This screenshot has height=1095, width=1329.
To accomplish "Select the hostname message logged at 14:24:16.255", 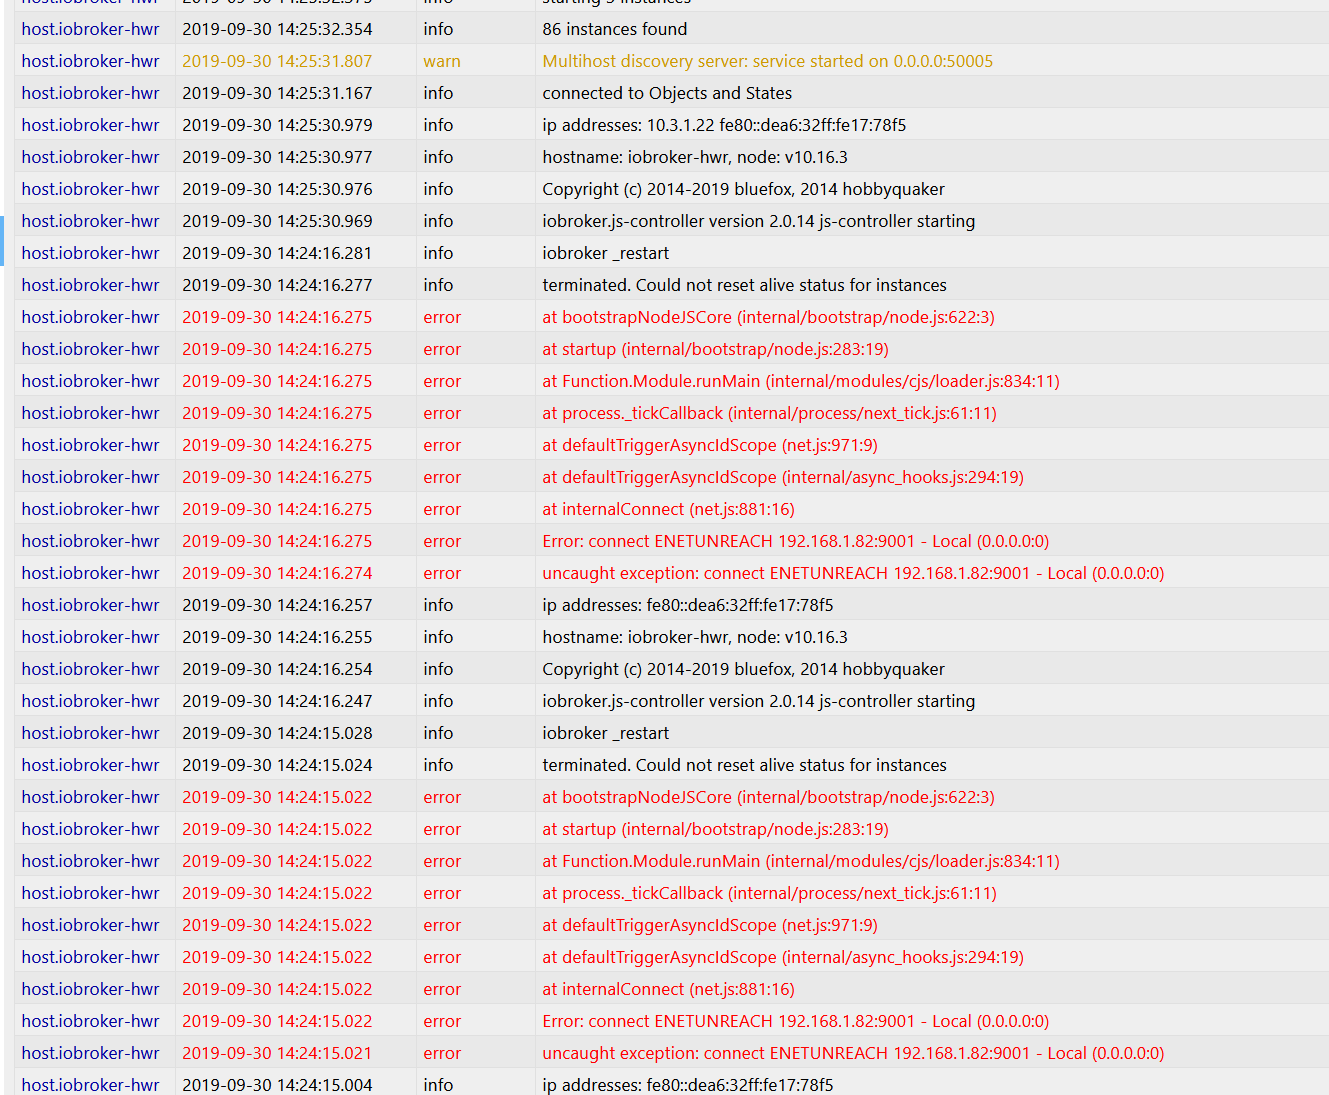I will [x=695, y=637].
